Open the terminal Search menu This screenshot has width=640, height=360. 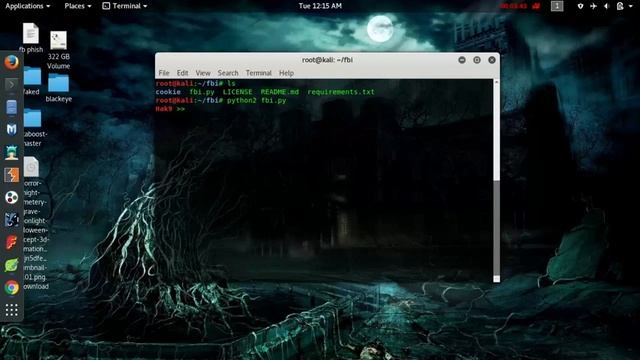pos(228,73)
